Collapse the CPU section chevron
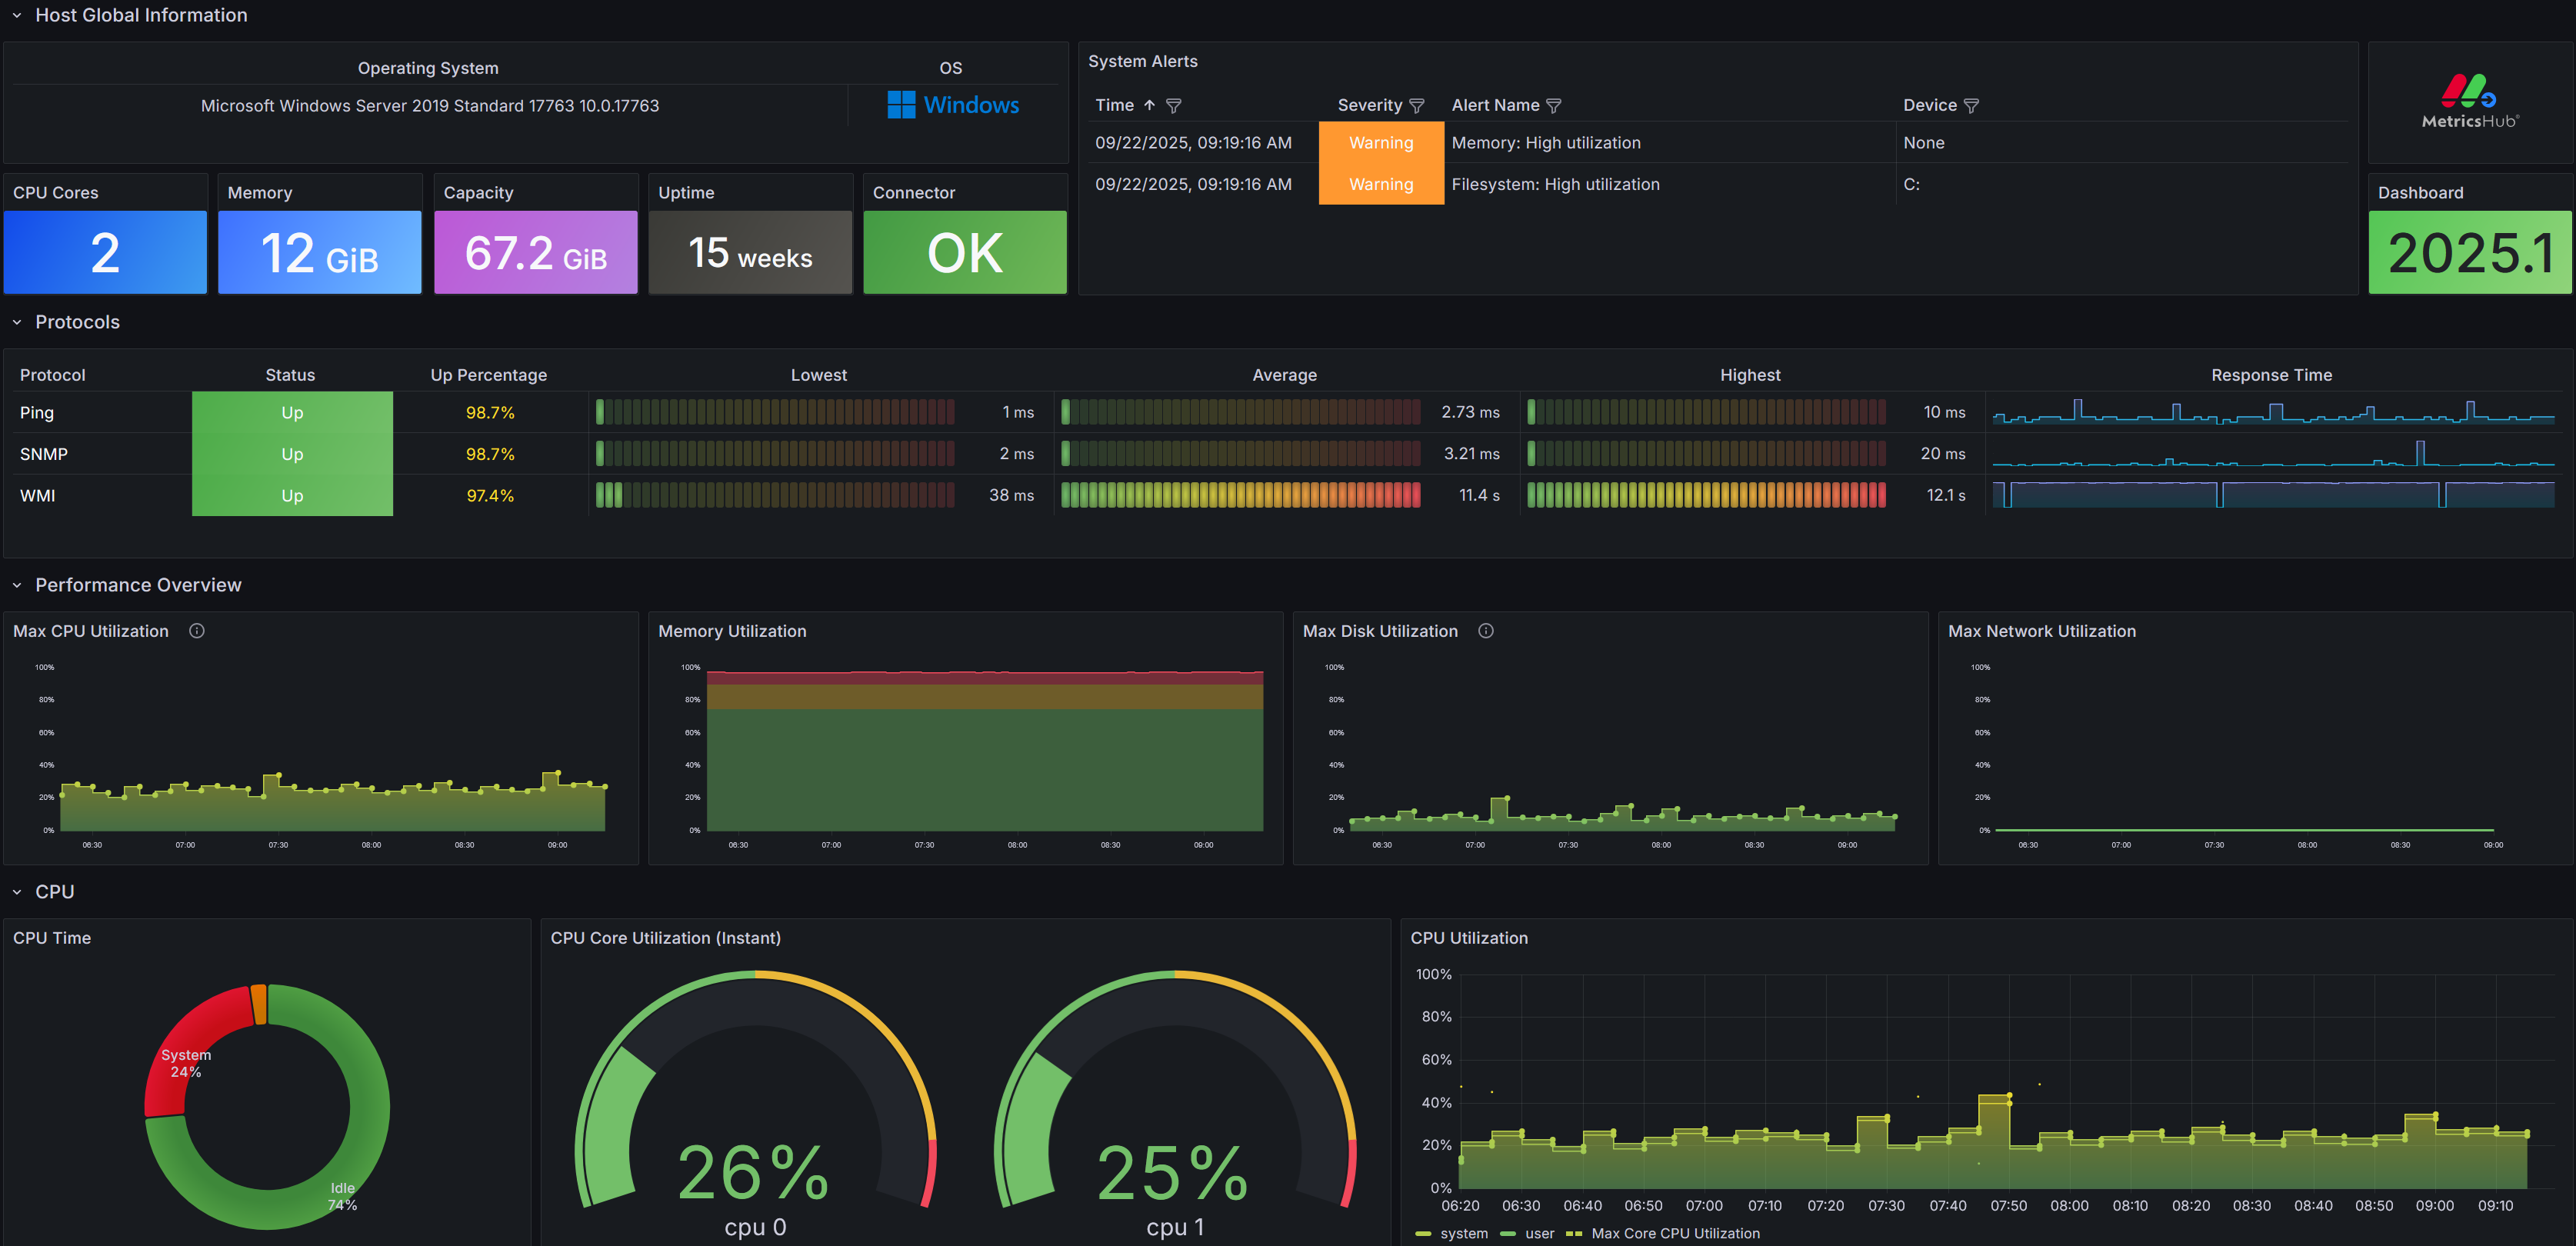 [x=17, y=892]
